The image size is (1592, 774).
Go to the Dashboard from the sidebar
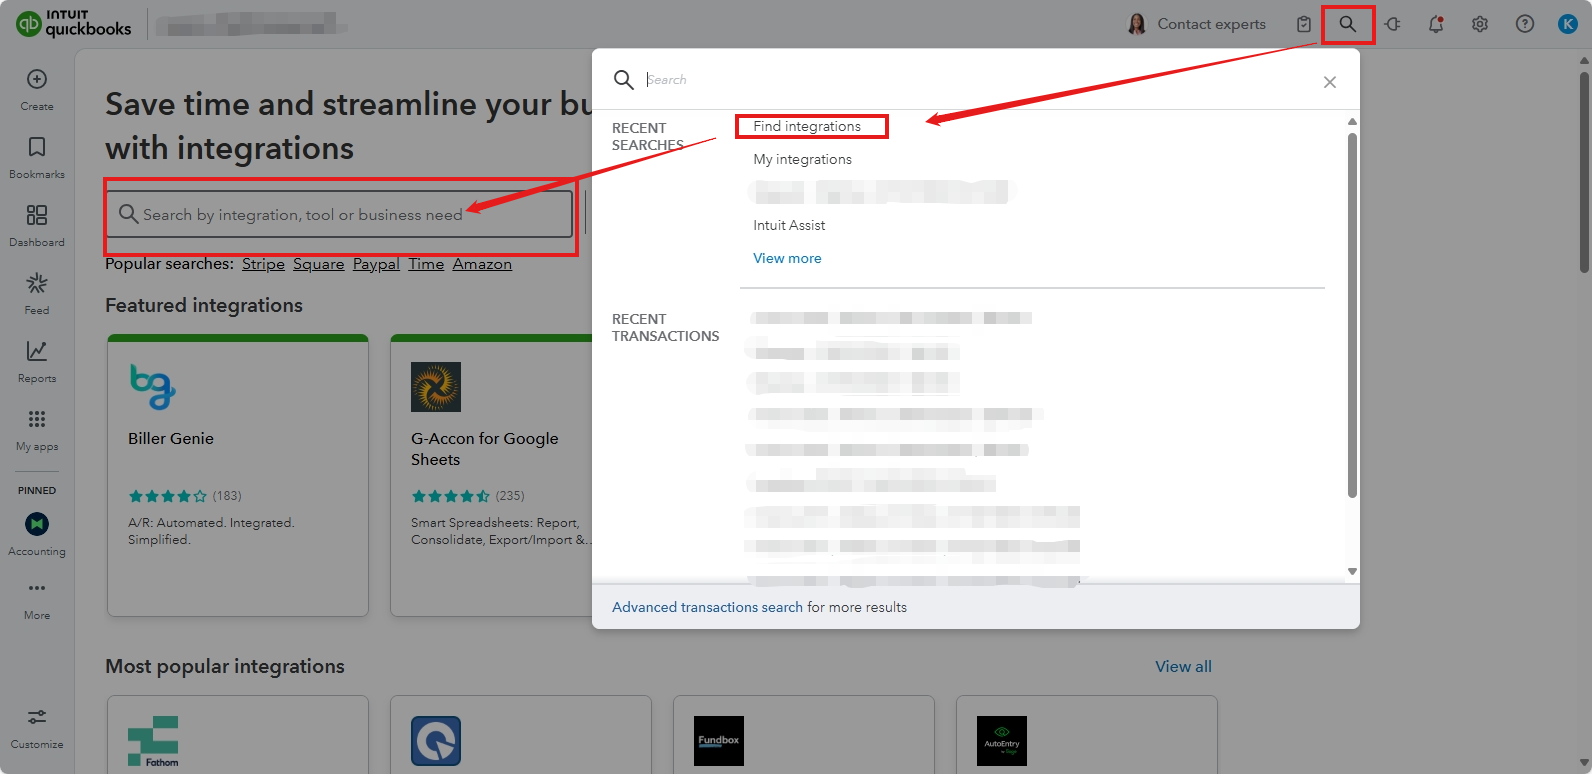click(x=37, y=225)
